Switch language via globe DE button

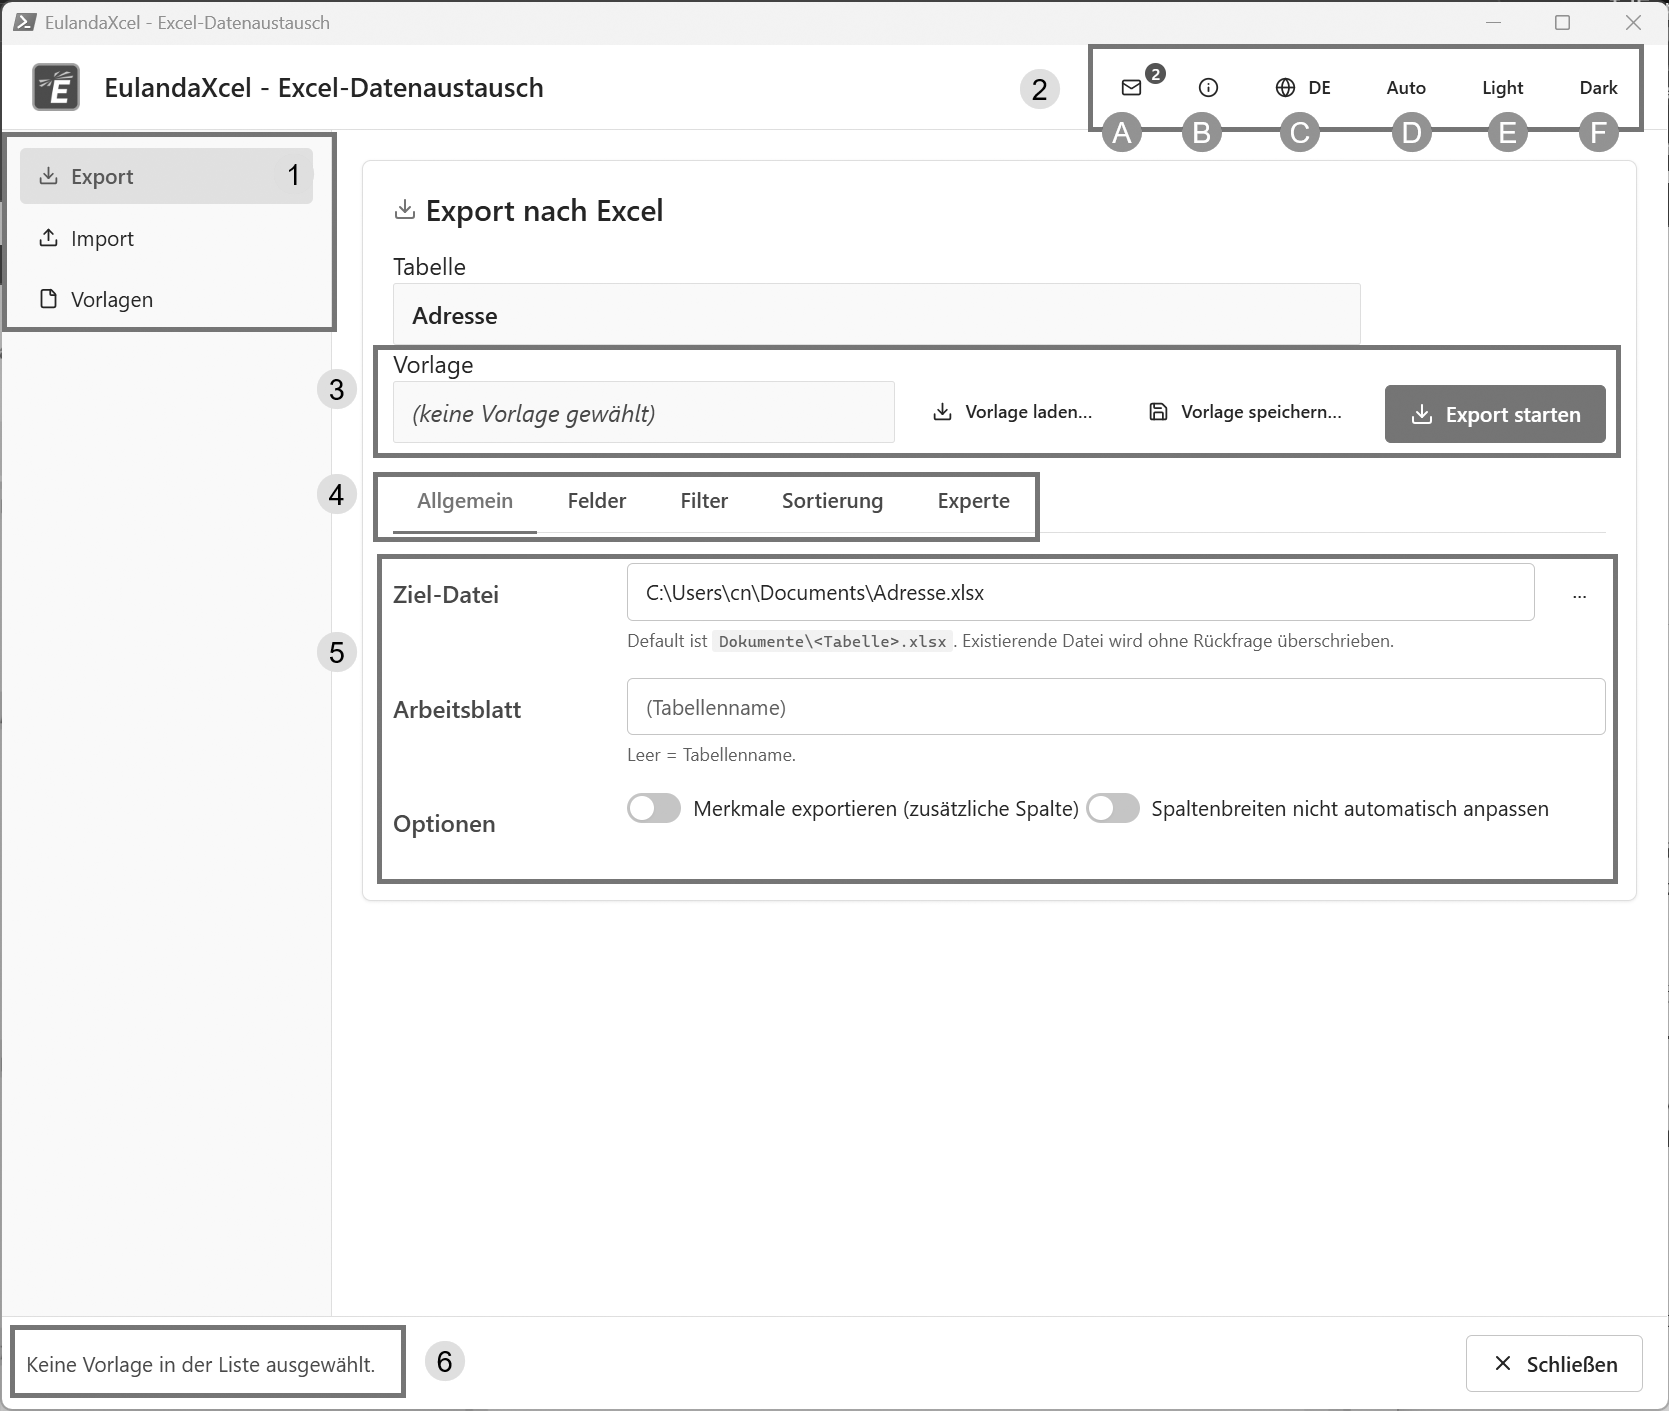point(1303,88)
